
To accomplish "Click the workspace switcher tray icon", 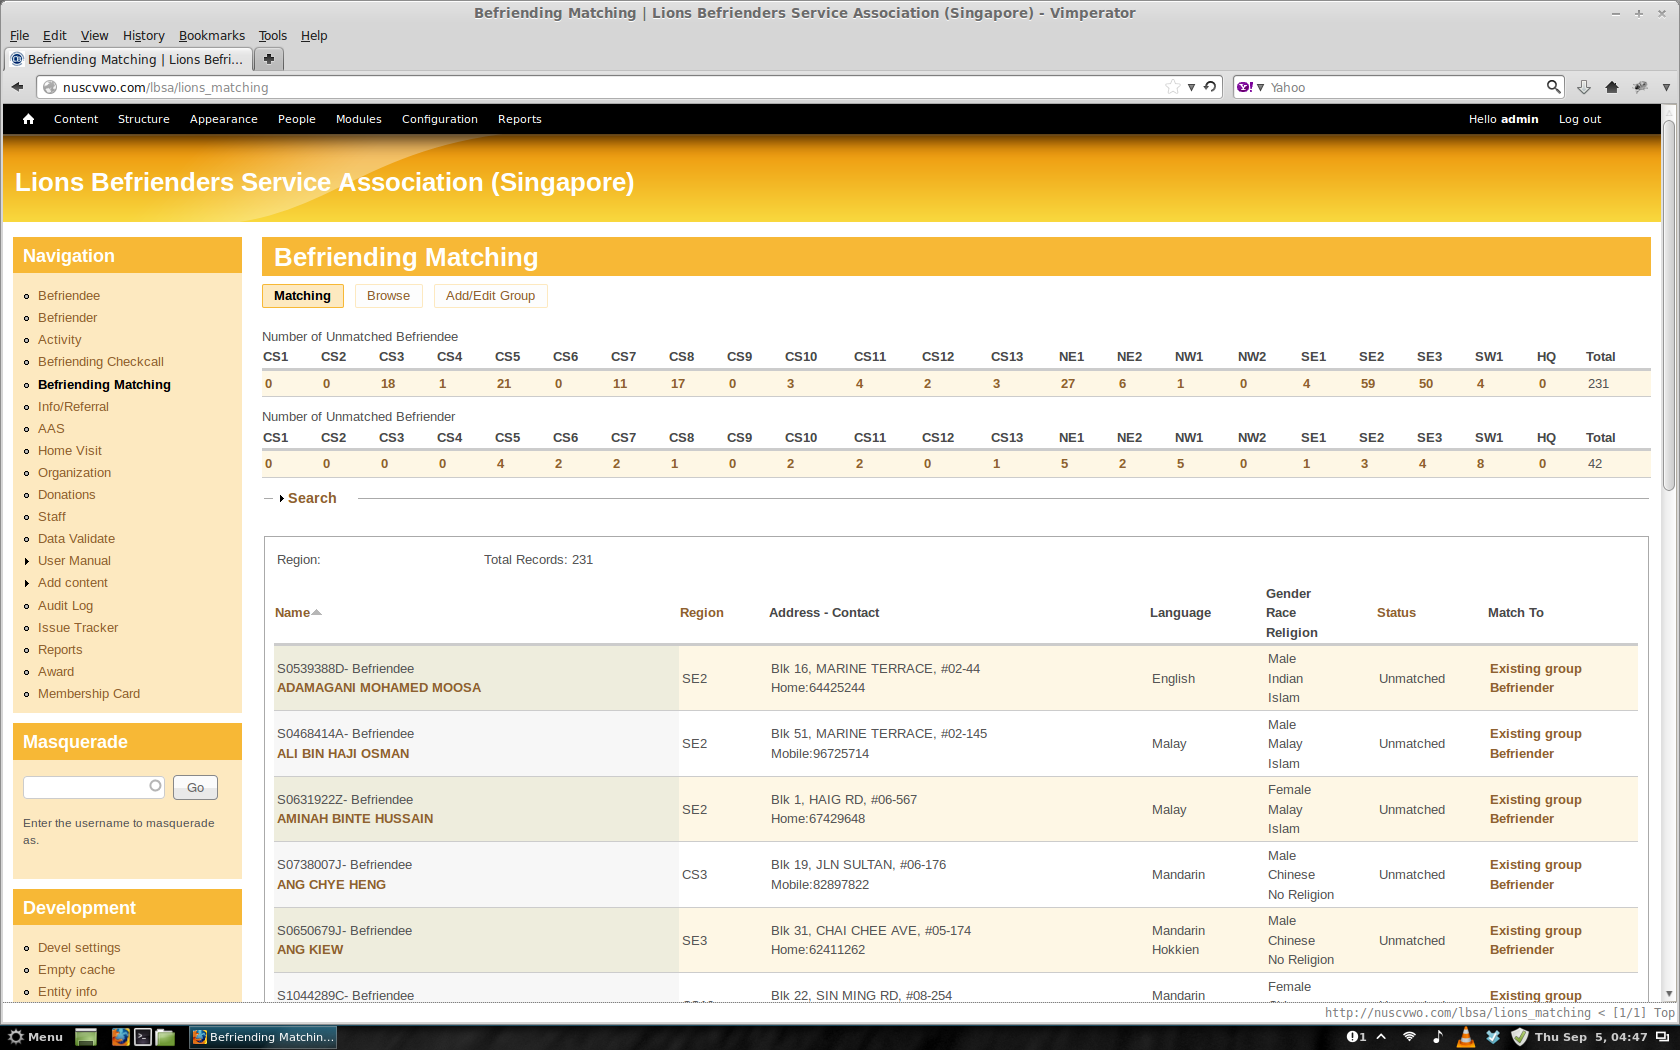I will 1662,1037.
